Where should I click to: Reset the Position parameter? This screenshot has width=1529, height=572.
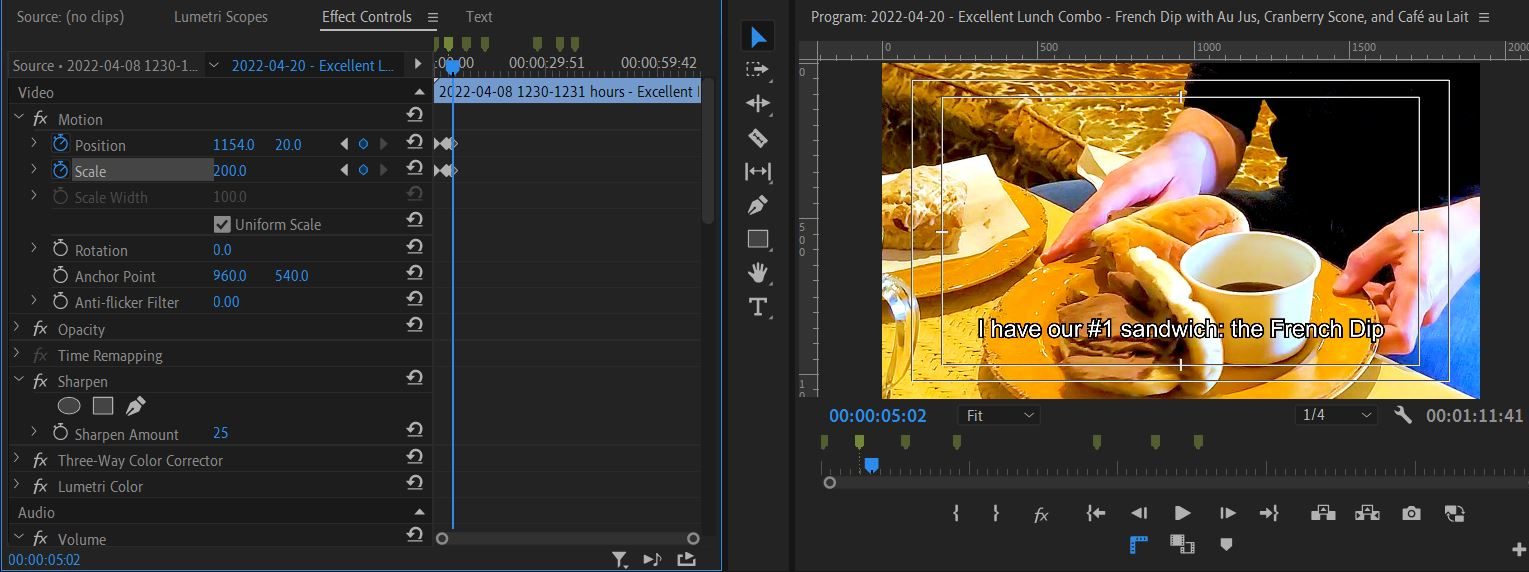(414, 144)
